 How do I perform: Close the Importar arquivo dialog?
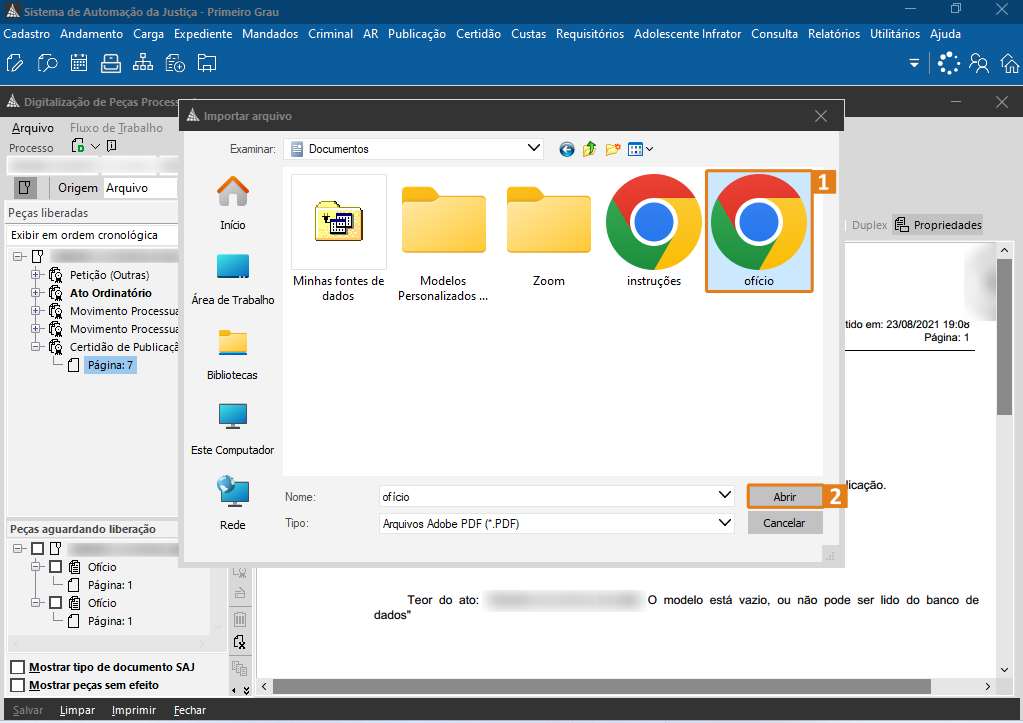[821, 116]
